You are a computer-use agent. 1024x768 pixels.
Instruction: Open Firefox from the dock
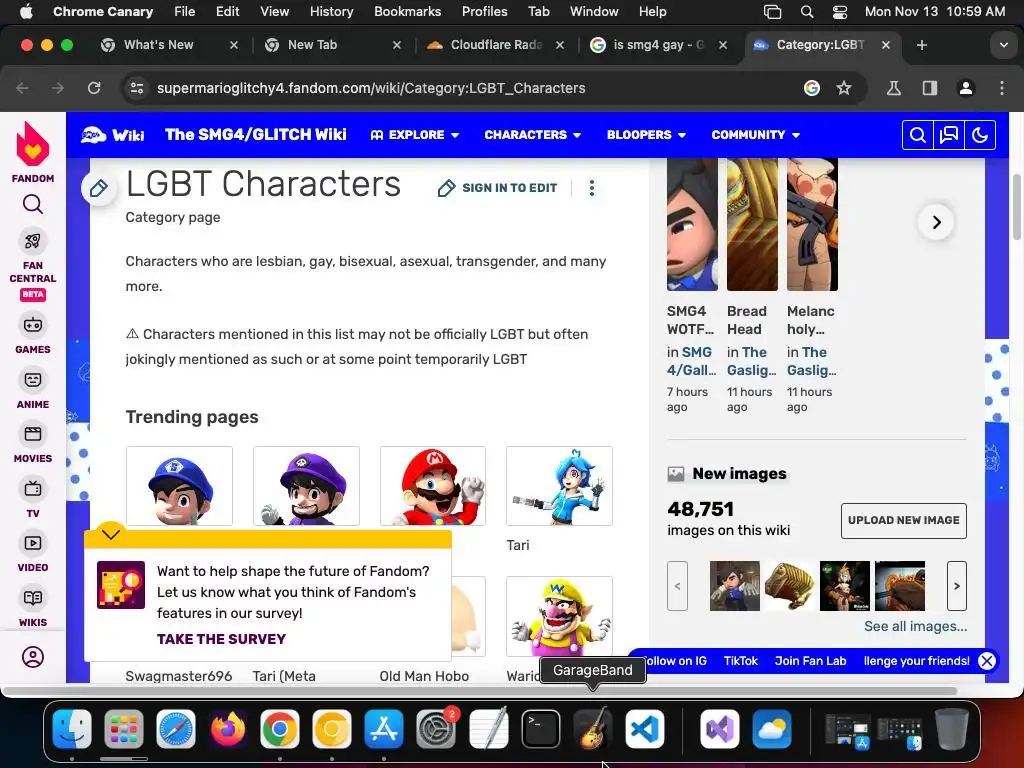point(228,729)
